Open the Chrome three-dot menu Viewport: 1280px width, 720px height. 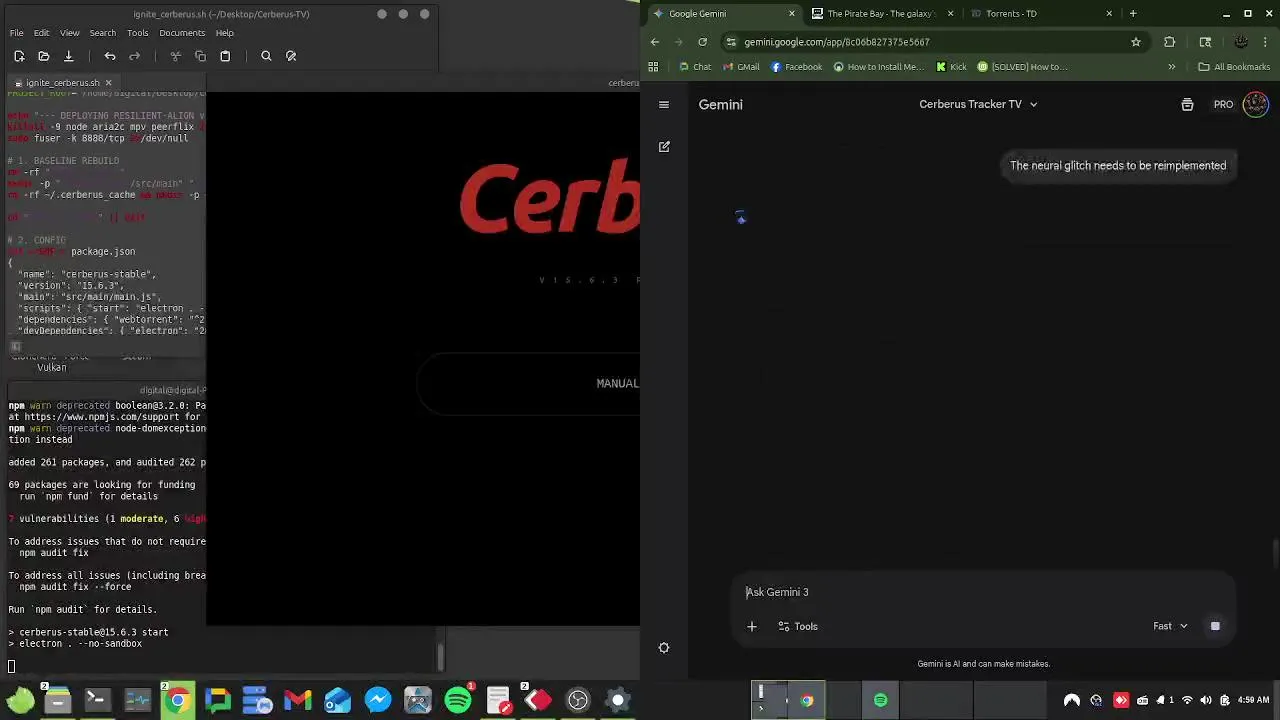click(x=1267, y=42)
